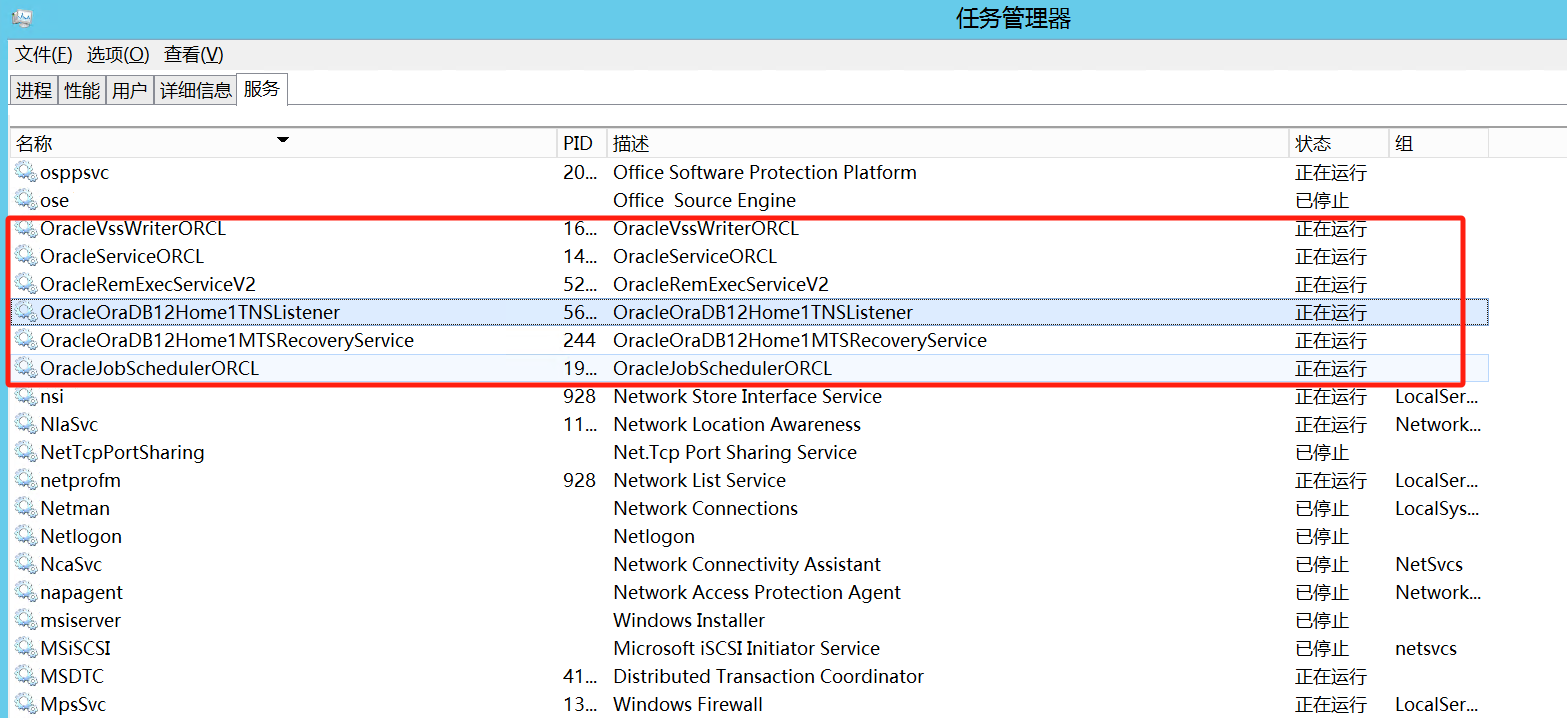Image resolution: width=1567 pixels, height=718 pixels.
Task: Sort by the PID column header
Action: (x=581, y=144)
